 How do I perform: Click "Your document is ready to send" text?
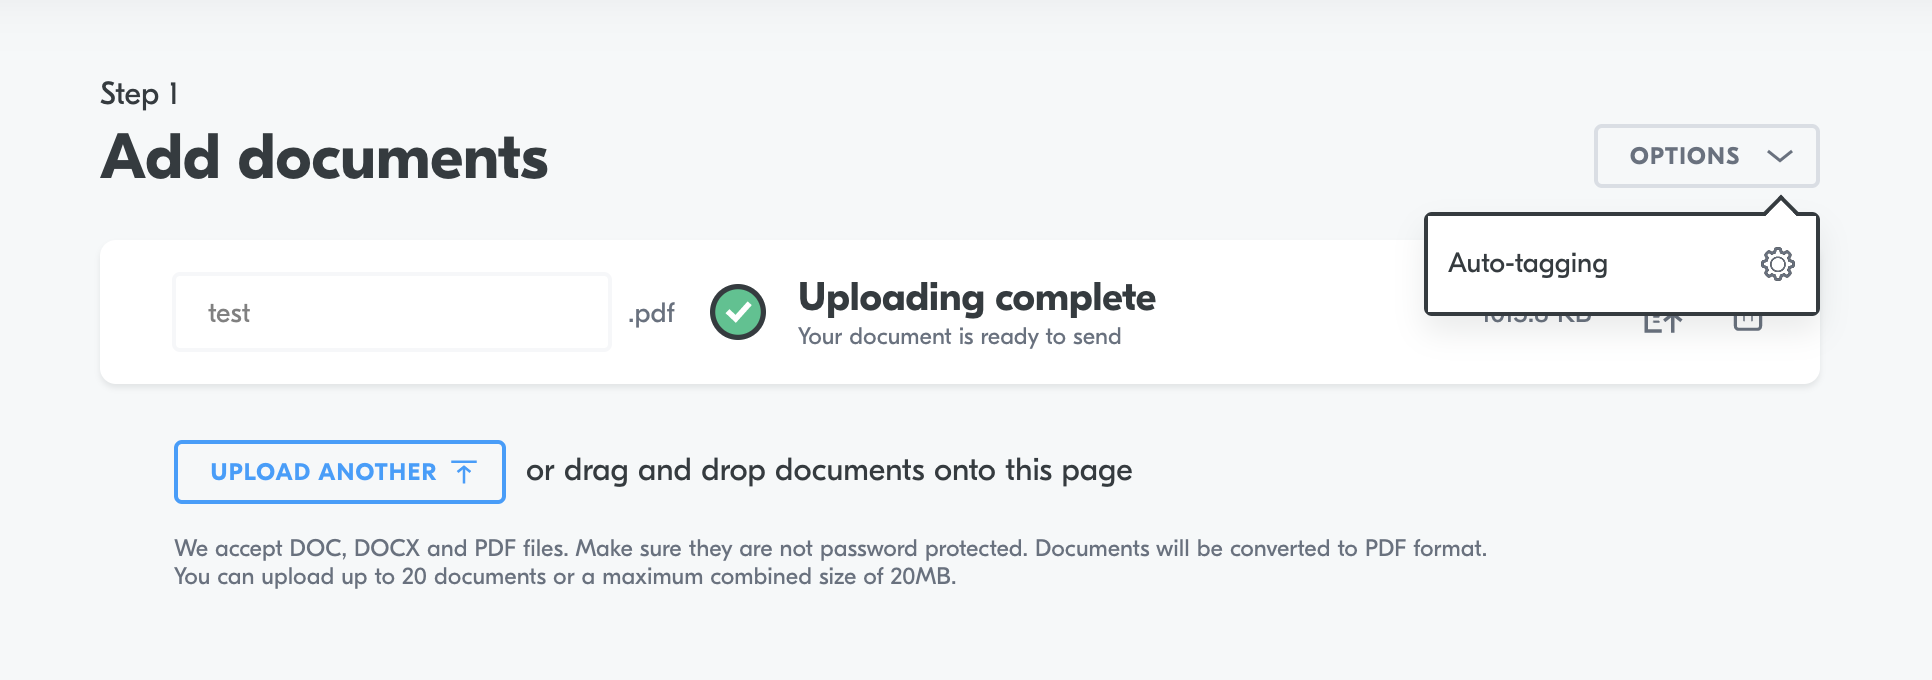pos(959,337)
